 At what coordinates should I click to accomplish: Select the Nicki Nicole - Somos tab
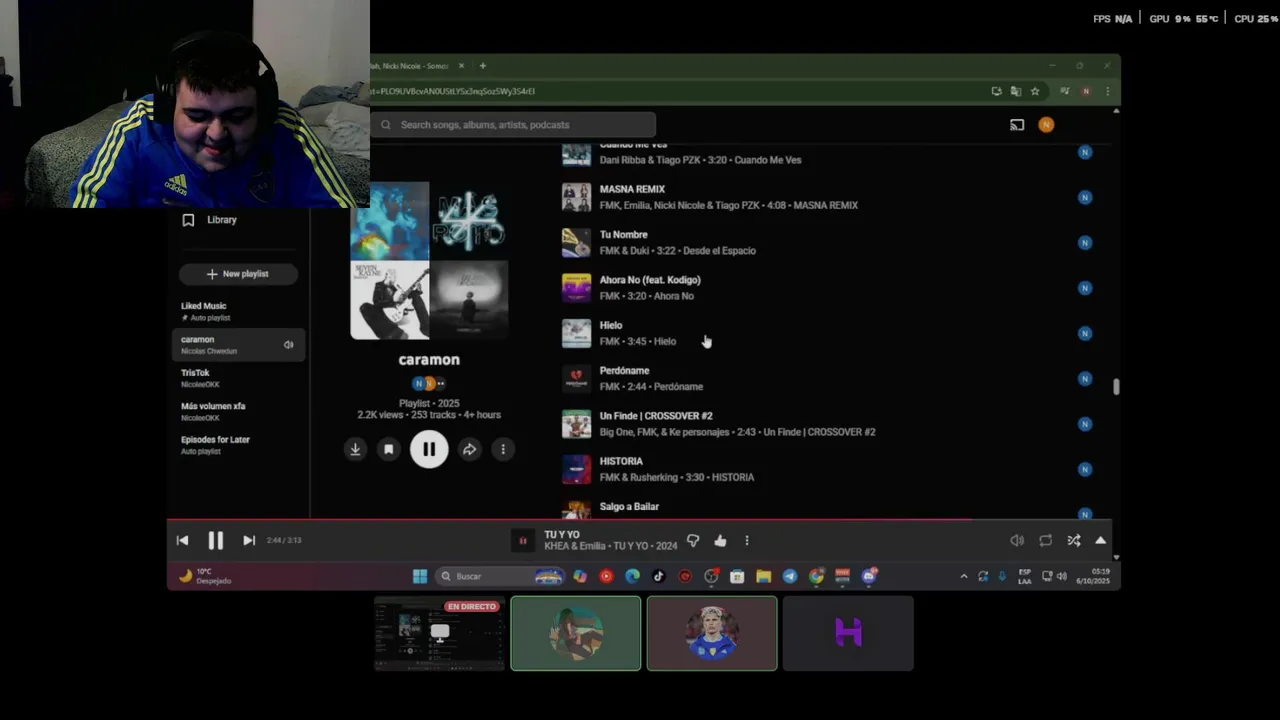coord(410,66)
